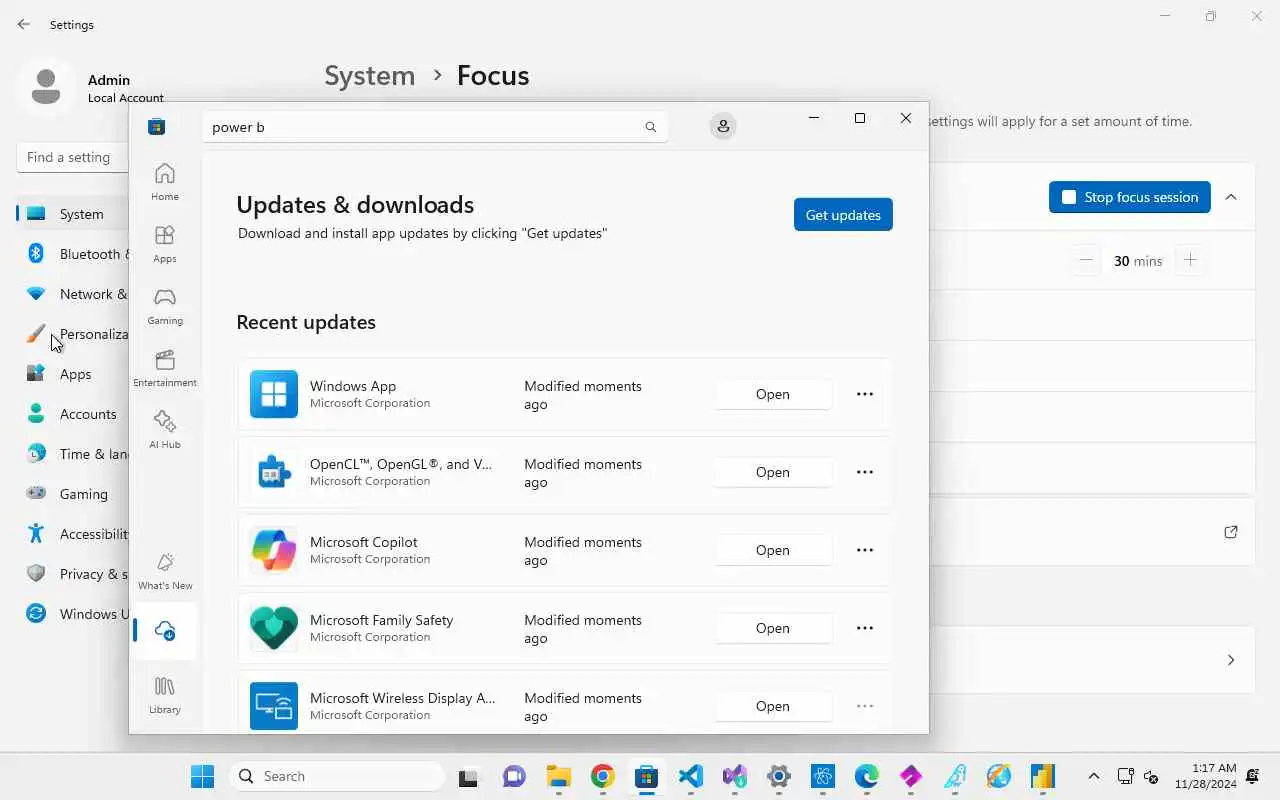Launch Google Chrome from taskbar
The width and height of the screenshot is (1280, 800).
click(602, 776)
